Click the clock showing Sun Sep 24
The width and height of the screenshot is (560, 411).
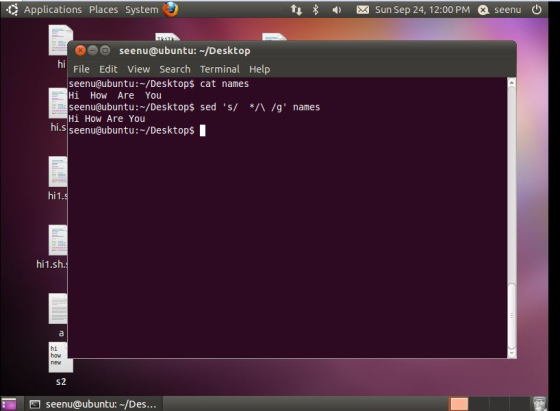click(x=422, y=10)
